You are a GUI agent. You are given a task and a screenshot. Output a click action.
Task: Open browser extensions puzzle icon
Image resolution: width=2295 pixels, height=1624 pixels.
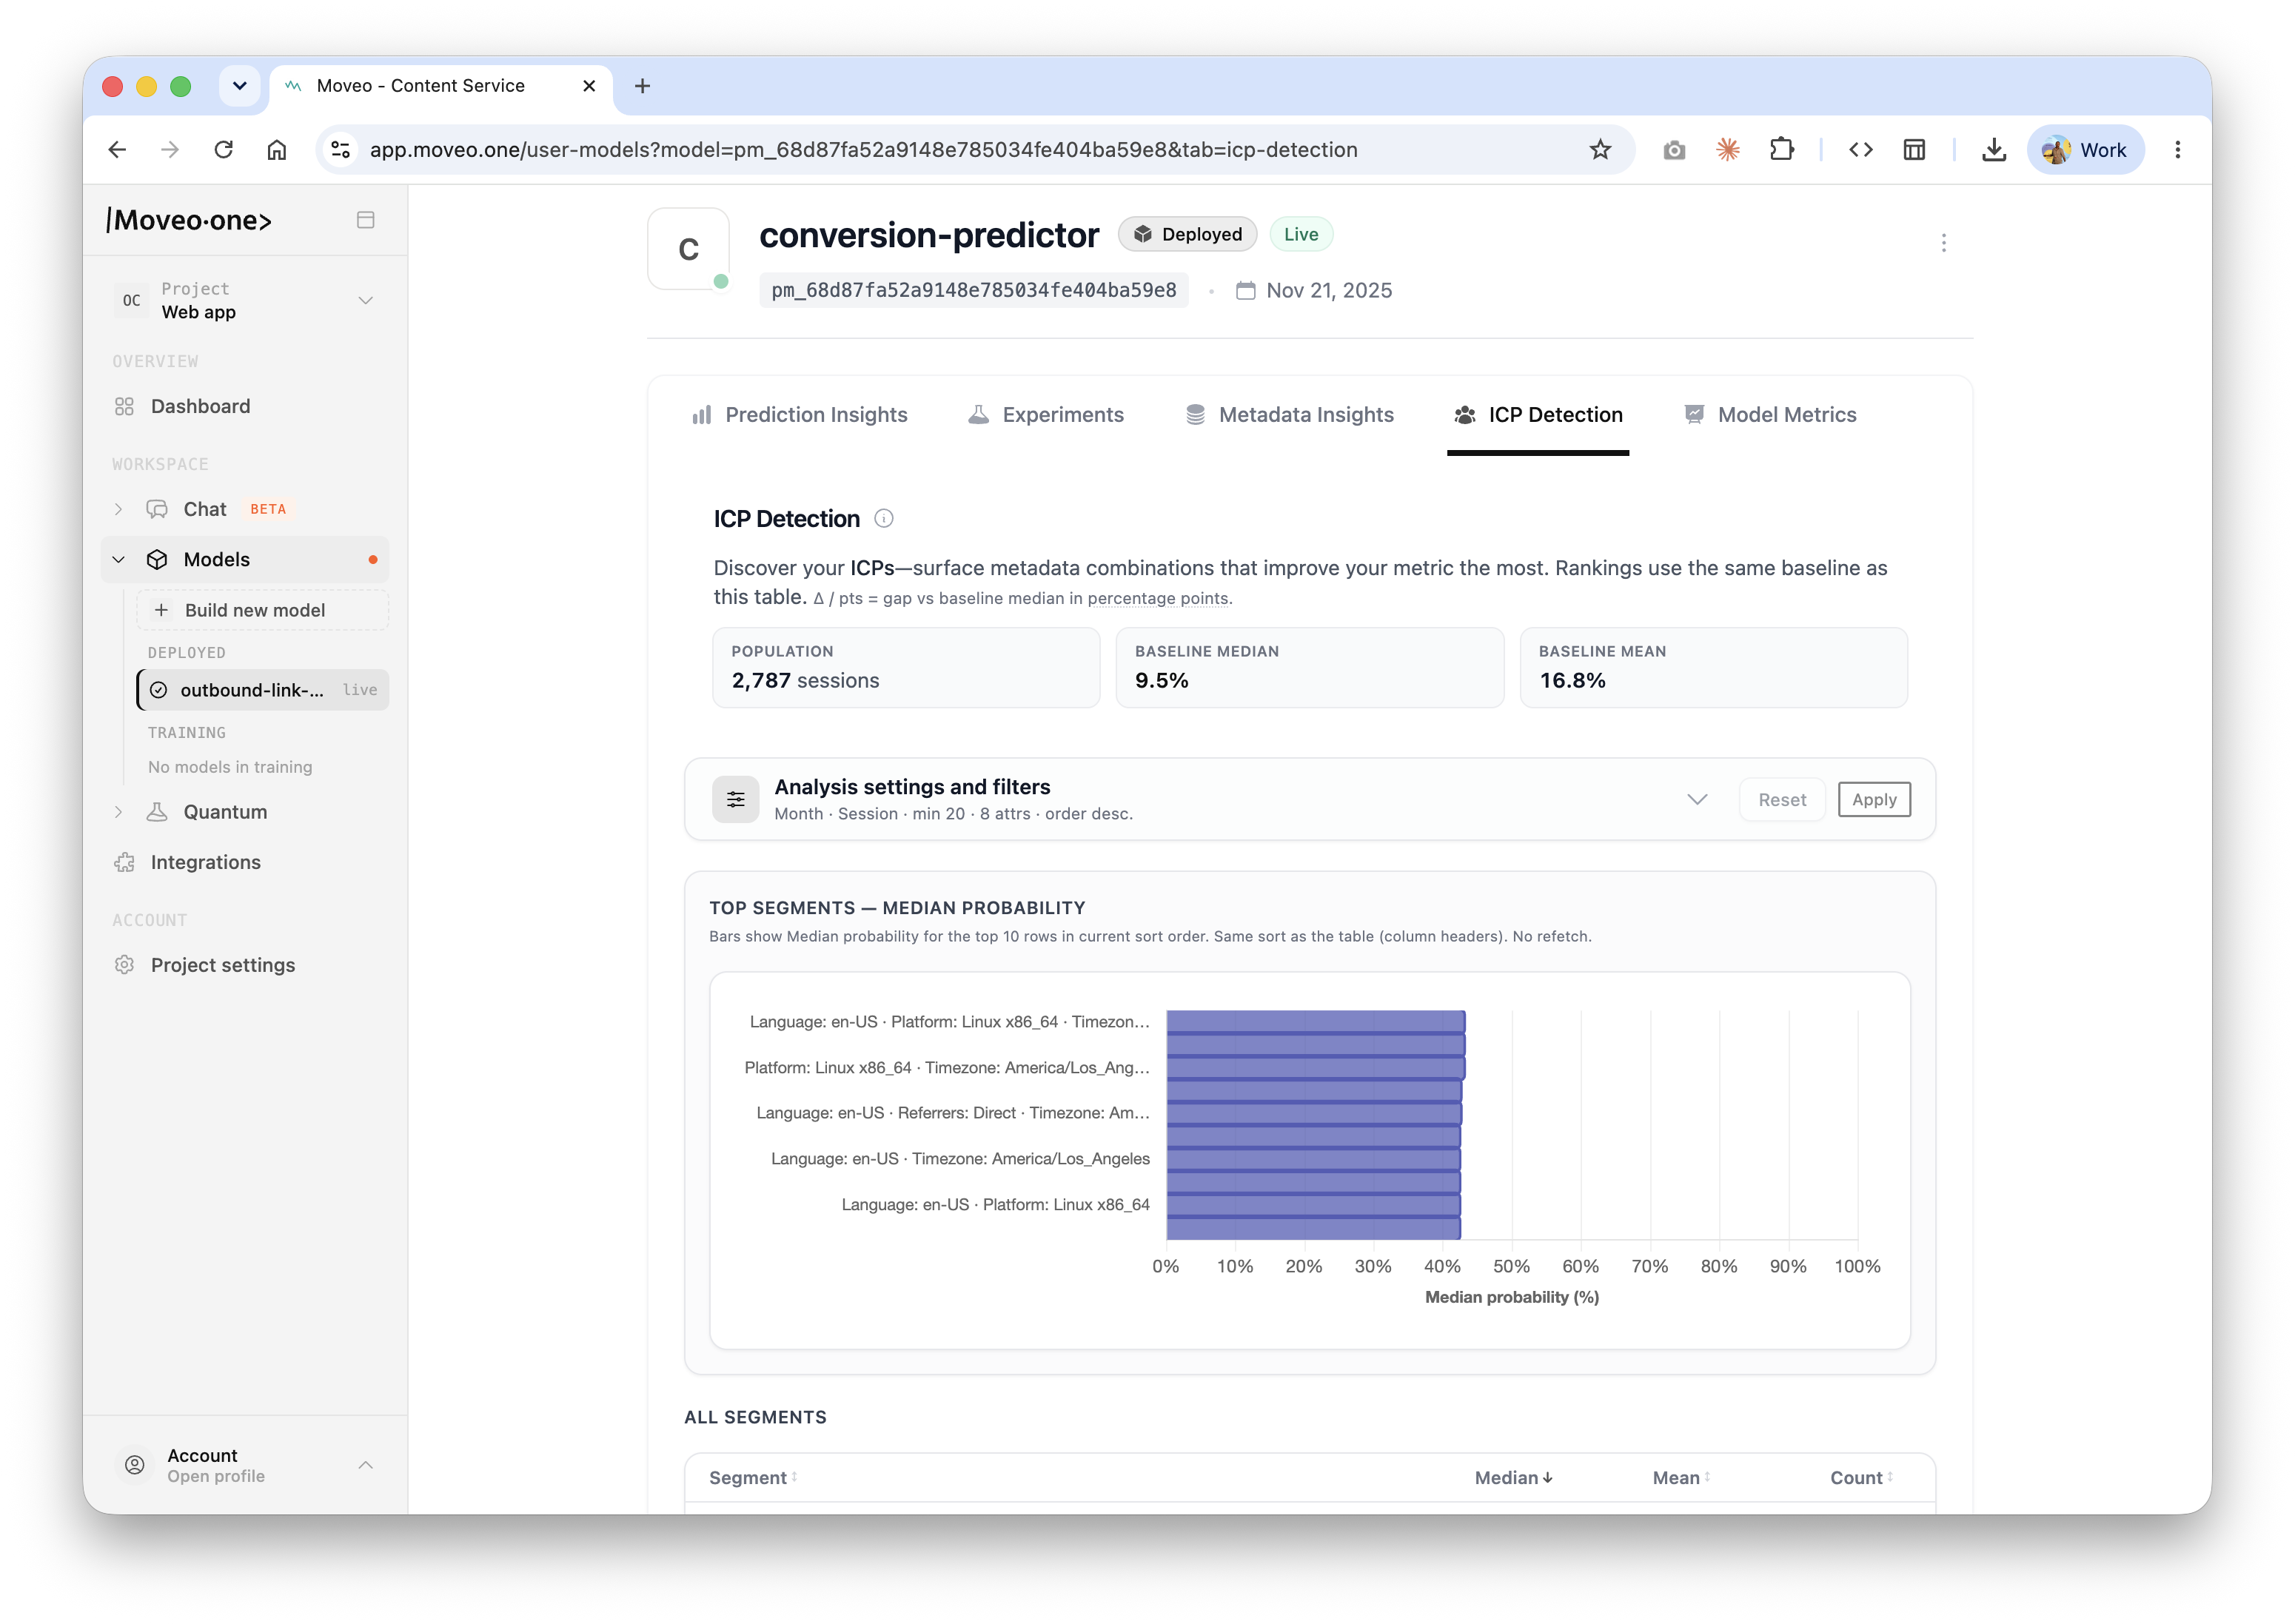pyautogui.click(x=1781, y=149)
